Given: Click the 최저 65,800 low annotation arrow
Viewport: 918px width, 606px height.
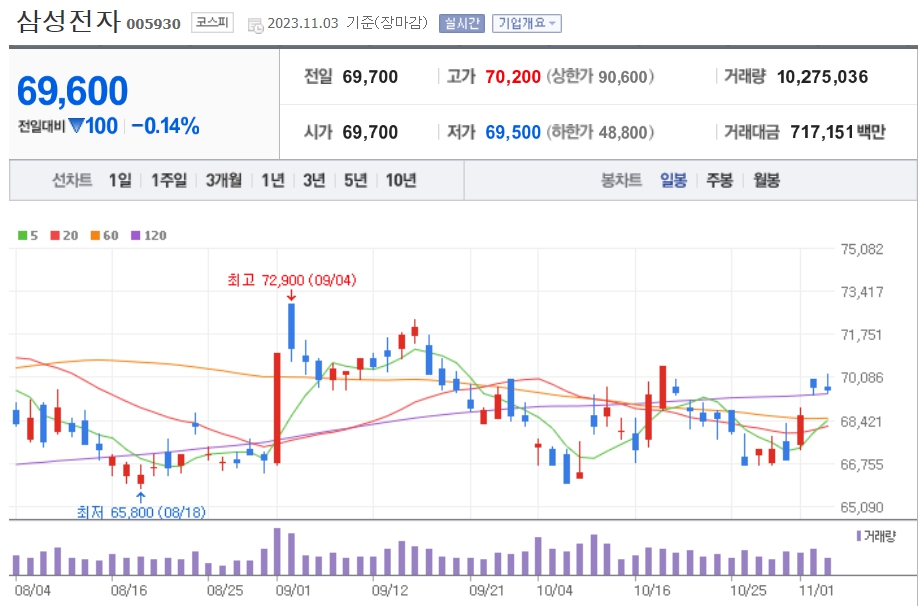Looking at the screenshot, I should (x=140, y=495).
